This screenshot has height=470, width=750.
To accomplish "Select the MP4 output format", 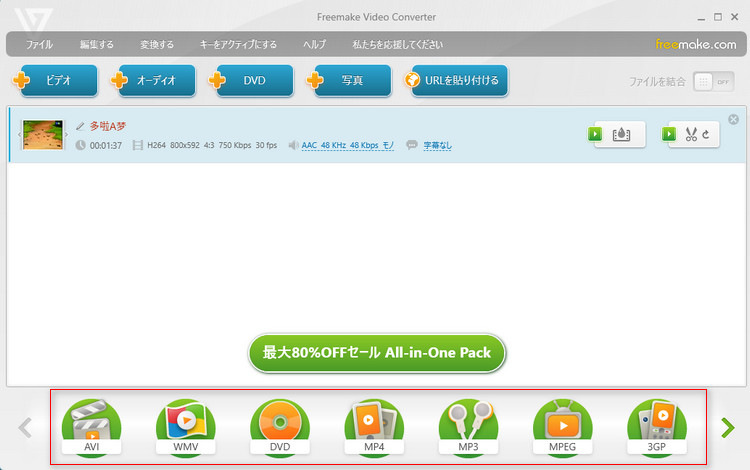I will pos(374,427).
